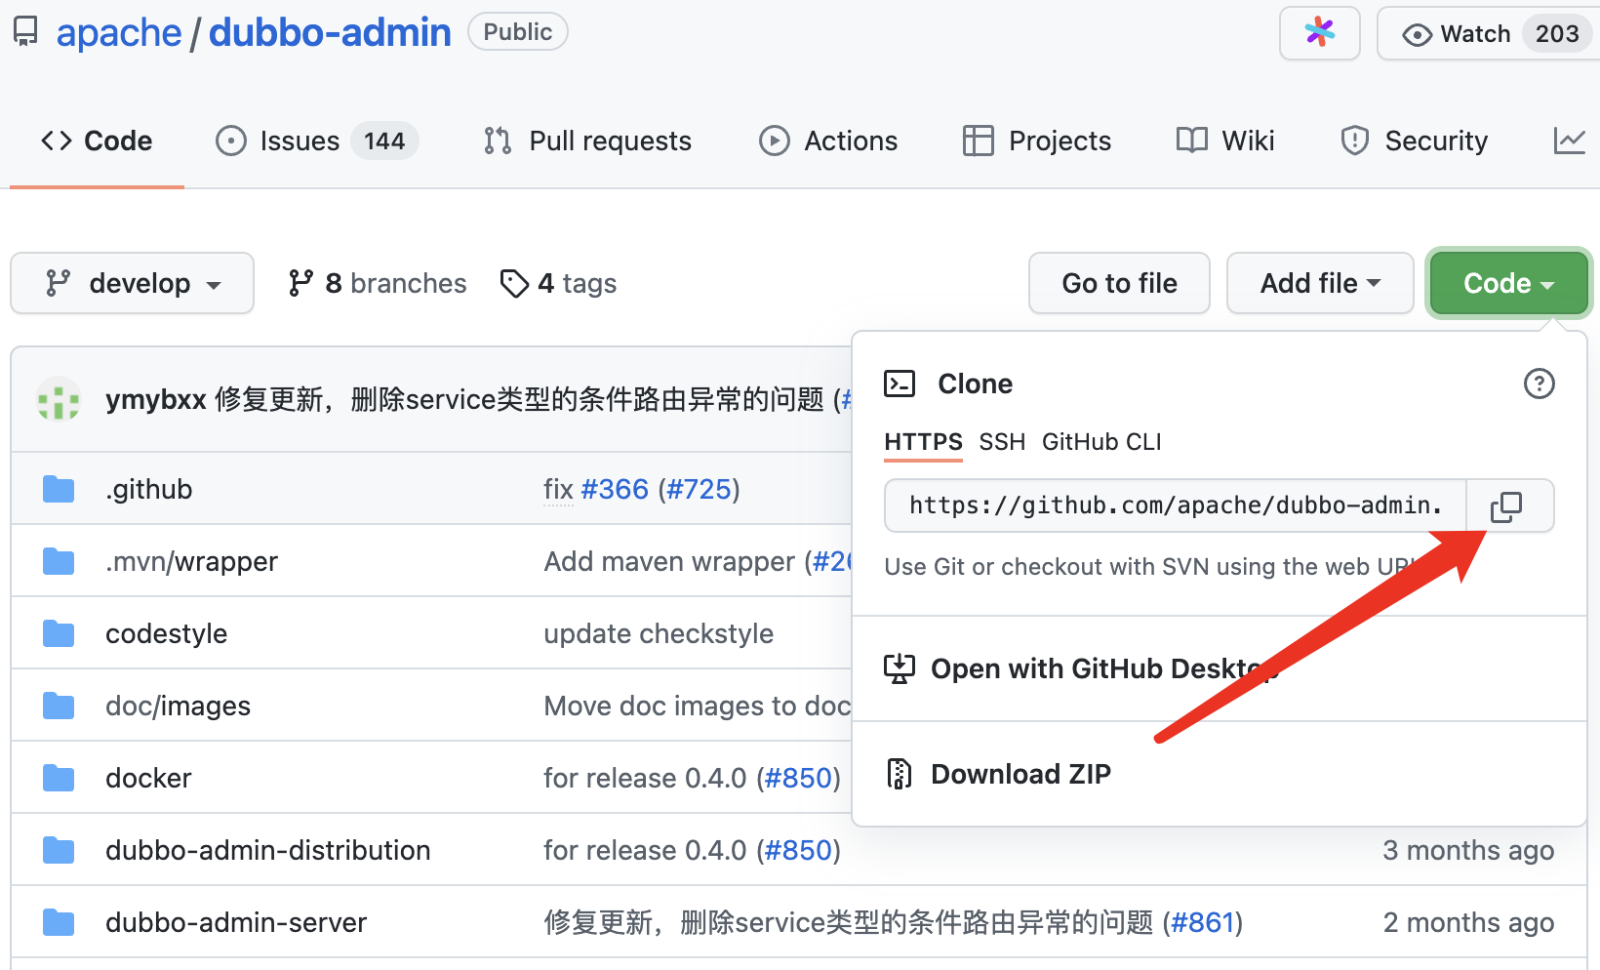Image resolution: width=1600 pixels, height=970 pixels.
Task: Expand the develop branch dropdown
Action: pos(132,284)
